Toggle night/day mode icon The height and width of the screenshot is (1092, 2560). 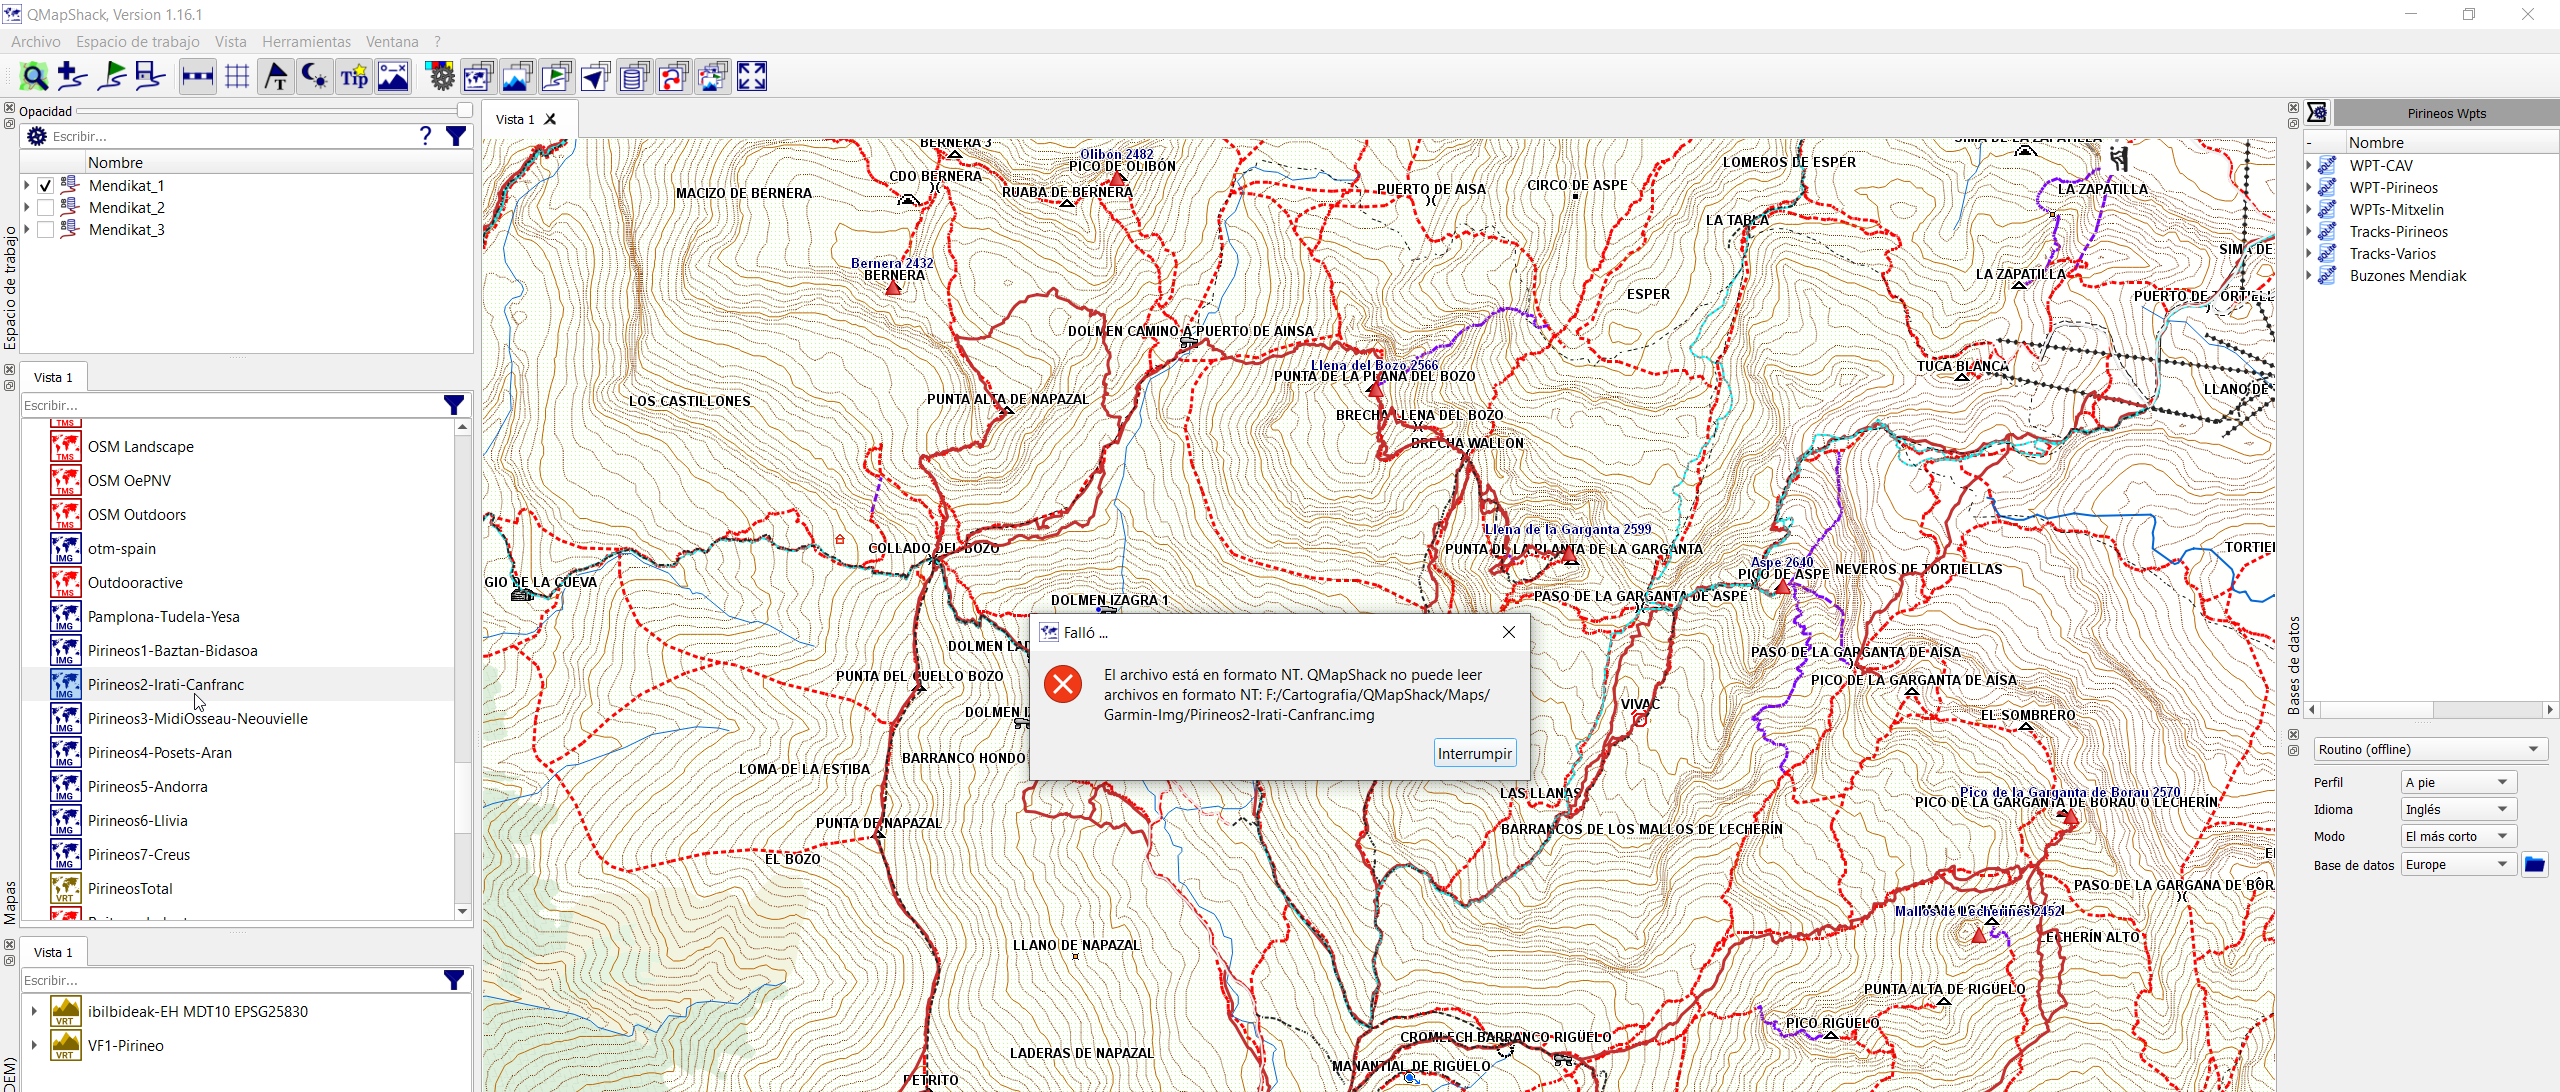(x=315, y=77)
